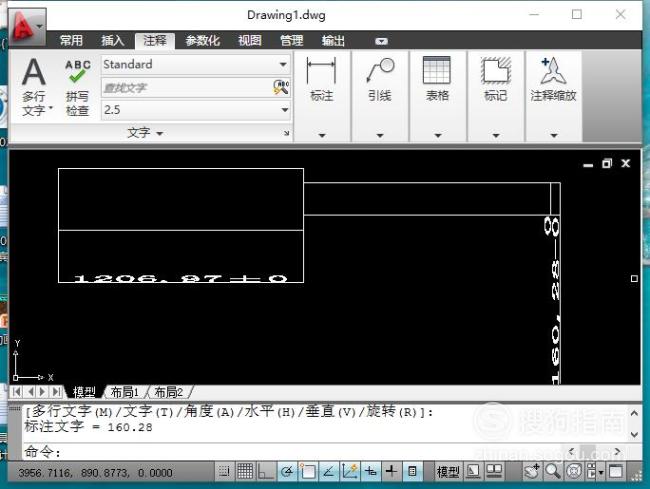Screen dimensions: 650x489
Task: Click the 模型 space button in status bar
Action: click(448, 472)
